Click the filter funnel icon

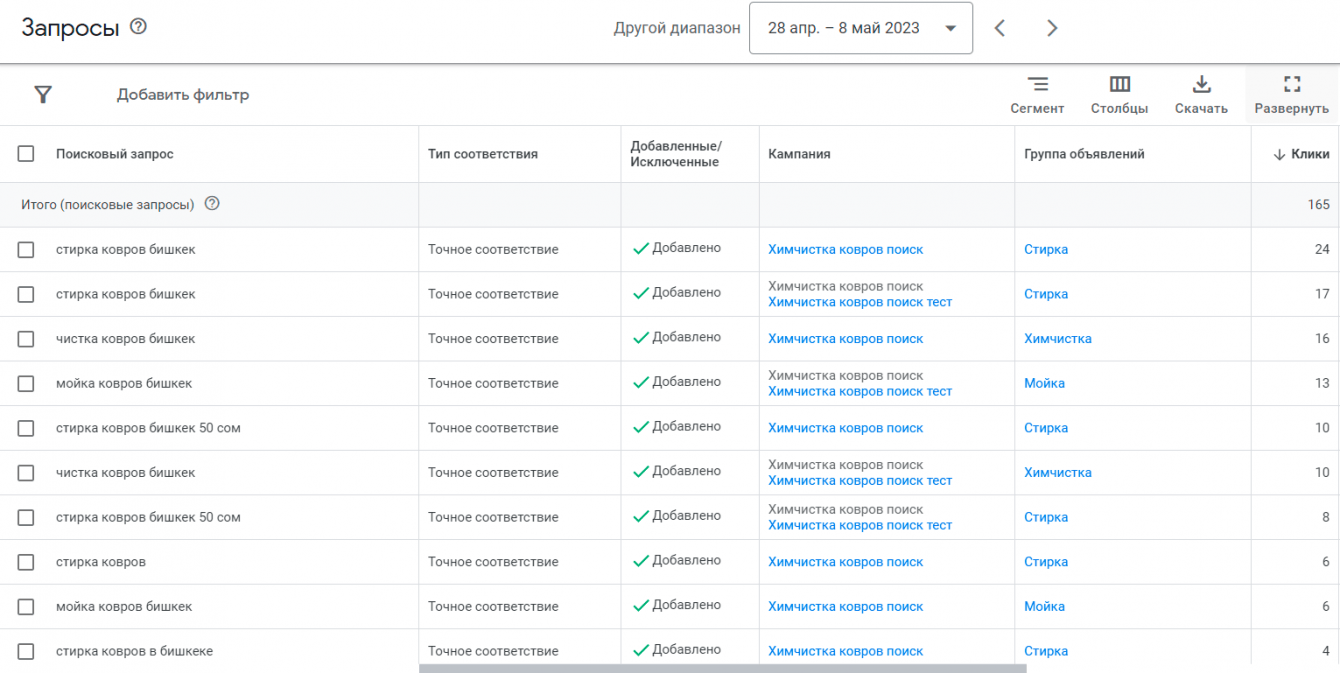pos(43,95)
